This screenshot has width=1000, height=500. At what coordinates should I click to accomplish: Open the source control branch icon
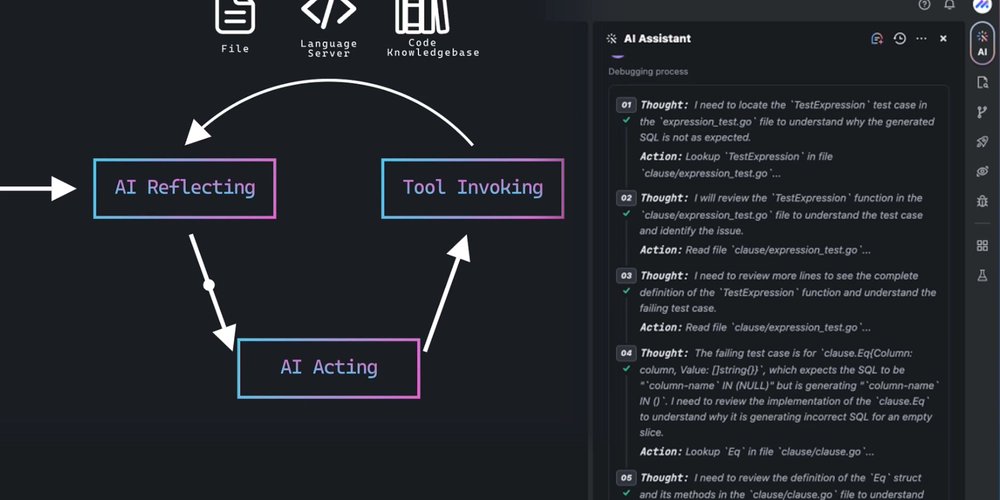(982, 112)
